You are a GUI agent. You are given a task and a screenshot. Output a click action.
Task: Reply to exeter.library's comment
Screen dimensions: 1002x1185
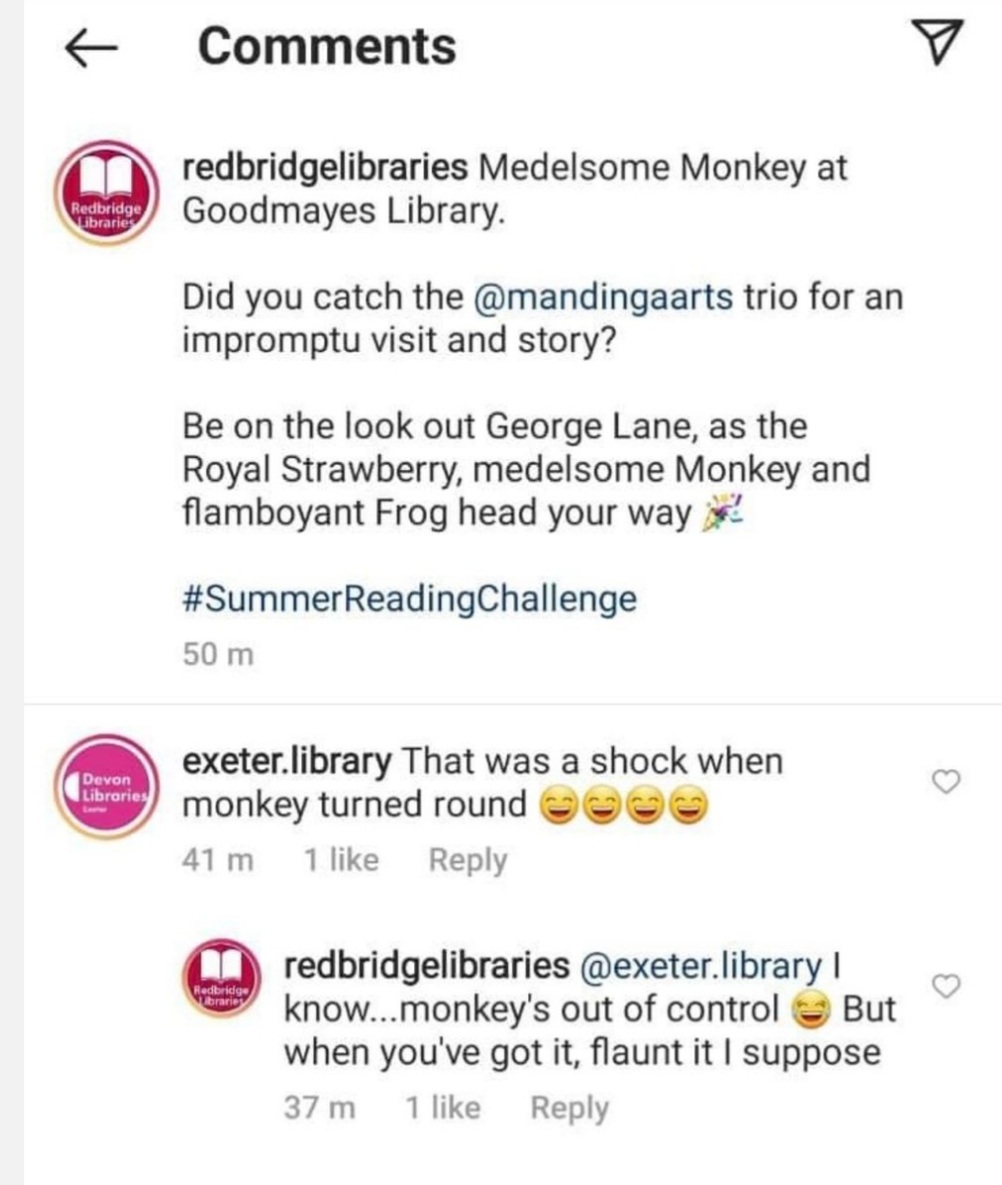[470, 858]
